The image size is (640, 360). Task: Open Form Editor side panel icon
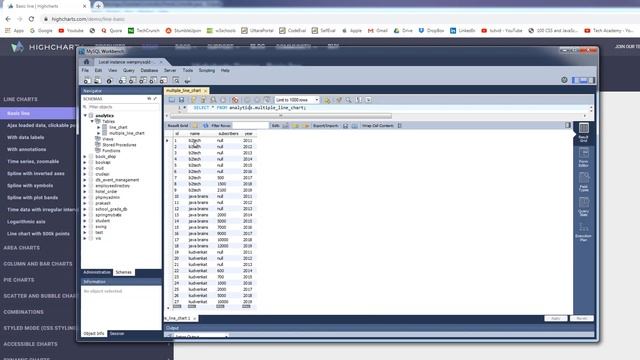584,158
